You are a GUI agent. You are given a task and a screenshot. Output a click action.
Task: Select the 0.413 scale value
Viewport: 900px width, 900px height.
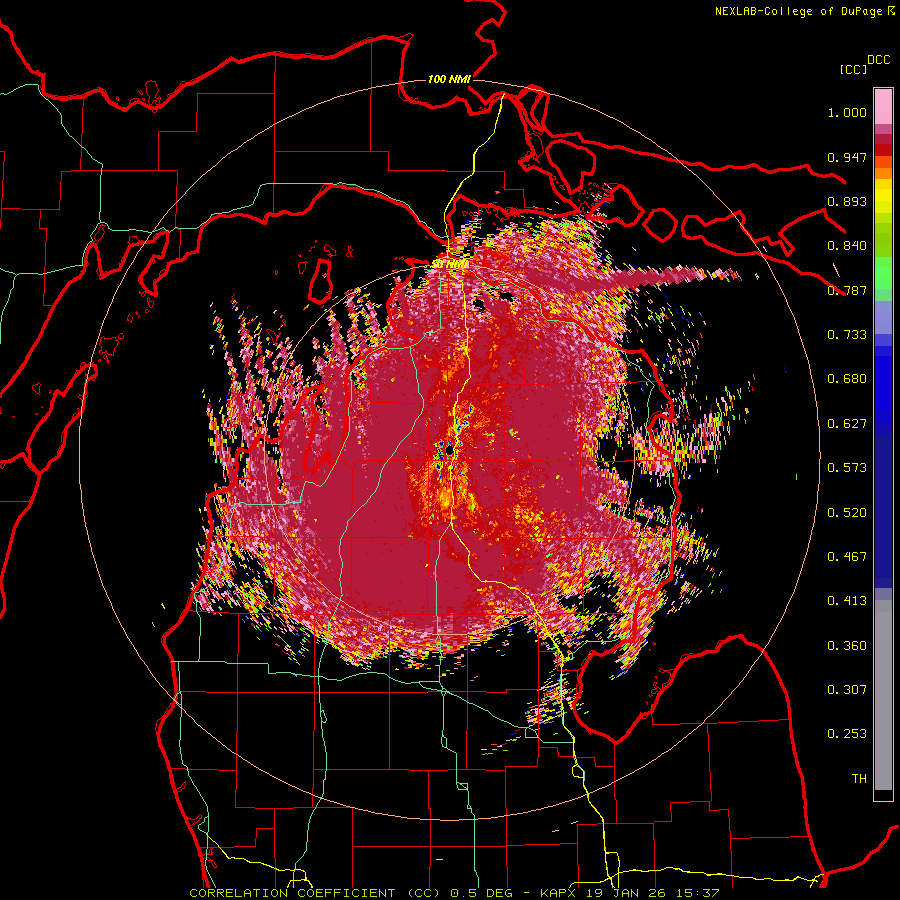coord(847,601)
